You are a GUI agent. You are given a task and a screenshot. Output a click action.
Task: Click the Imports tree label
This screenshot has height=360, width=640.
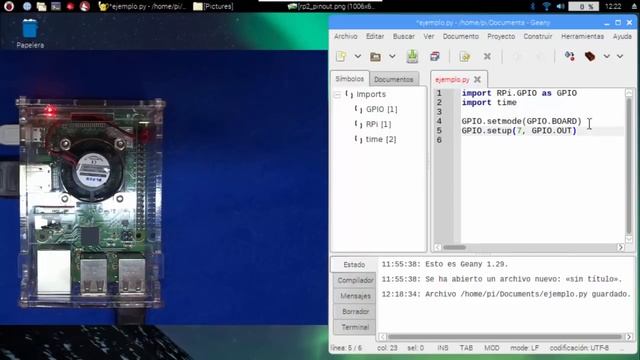pyautogui.click(x=371, y=94)
